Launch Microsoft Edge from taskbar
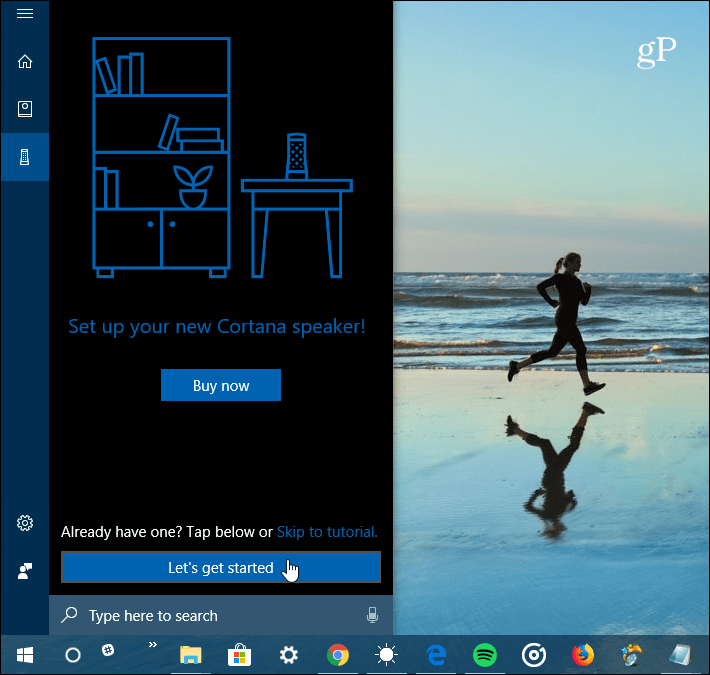Viewport: 710px width, 675px height. [436, 655]
